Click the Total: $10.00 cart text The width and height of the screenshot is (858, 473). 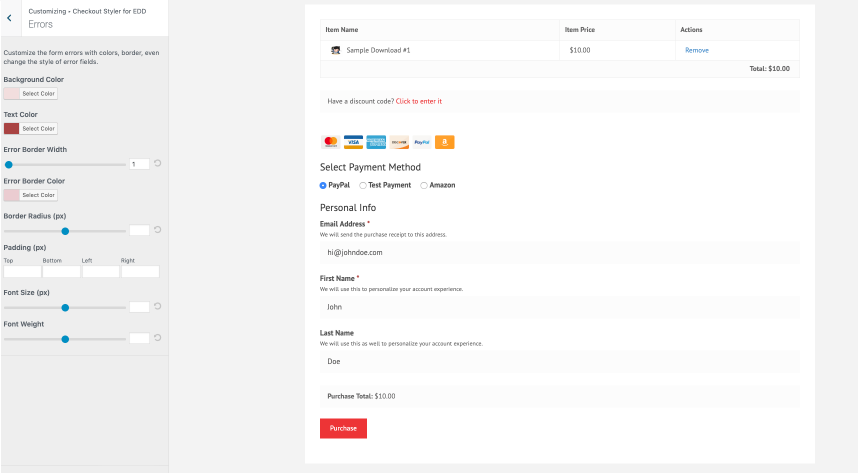769,69
